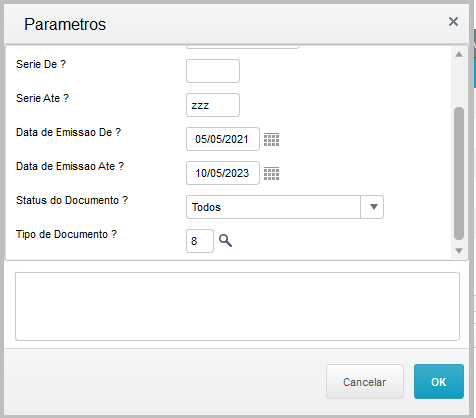This screenshot has height=418, width=476.
Task: Open calendar for Data de Emissao De
Action: (x=271, y=139)
